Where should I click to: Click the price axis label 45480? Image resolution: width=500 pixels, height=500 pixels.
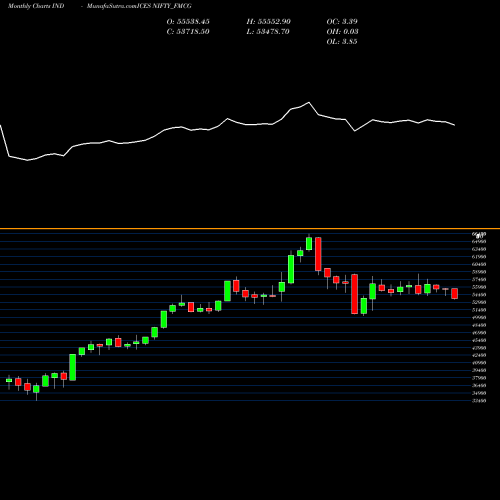coord(479,340)
